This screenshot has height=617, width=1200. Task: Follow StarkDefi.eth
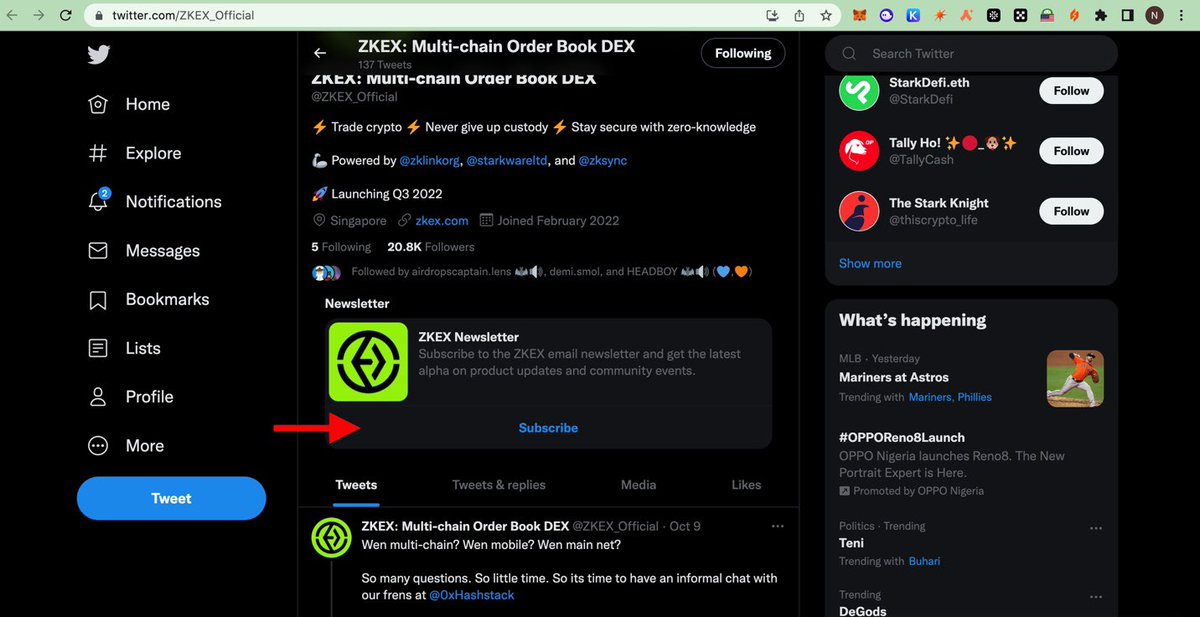[x=1071, y=91]
